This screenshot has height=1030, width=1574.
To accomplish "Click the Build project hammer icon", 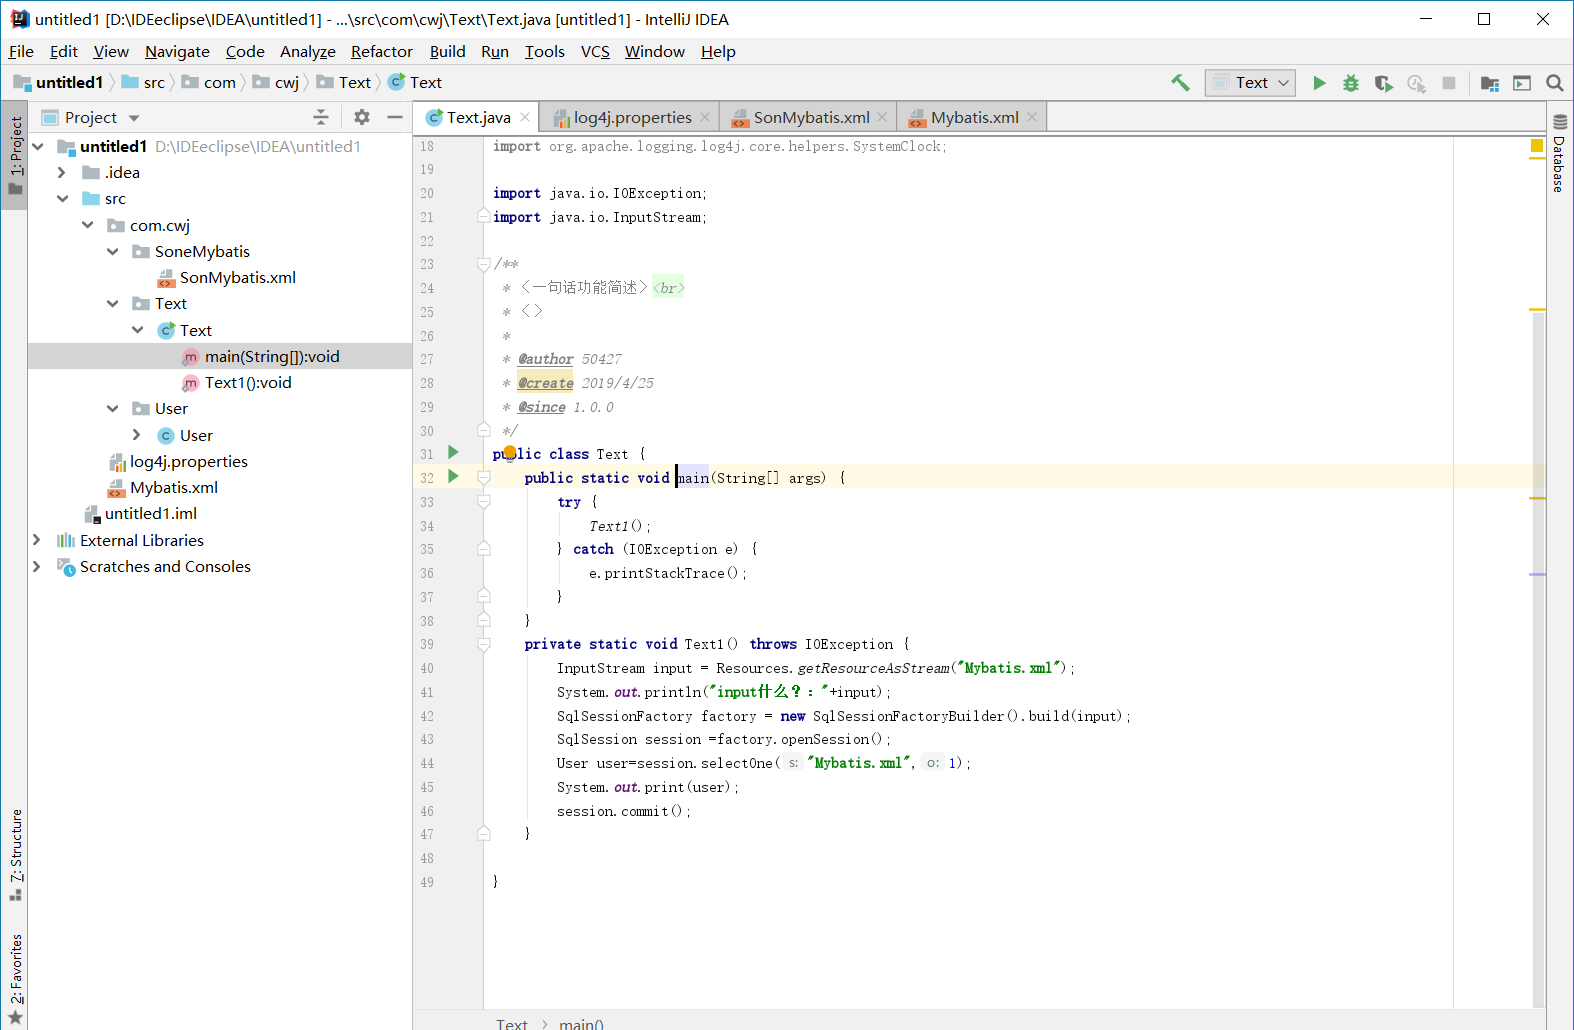I will 1180,83.
